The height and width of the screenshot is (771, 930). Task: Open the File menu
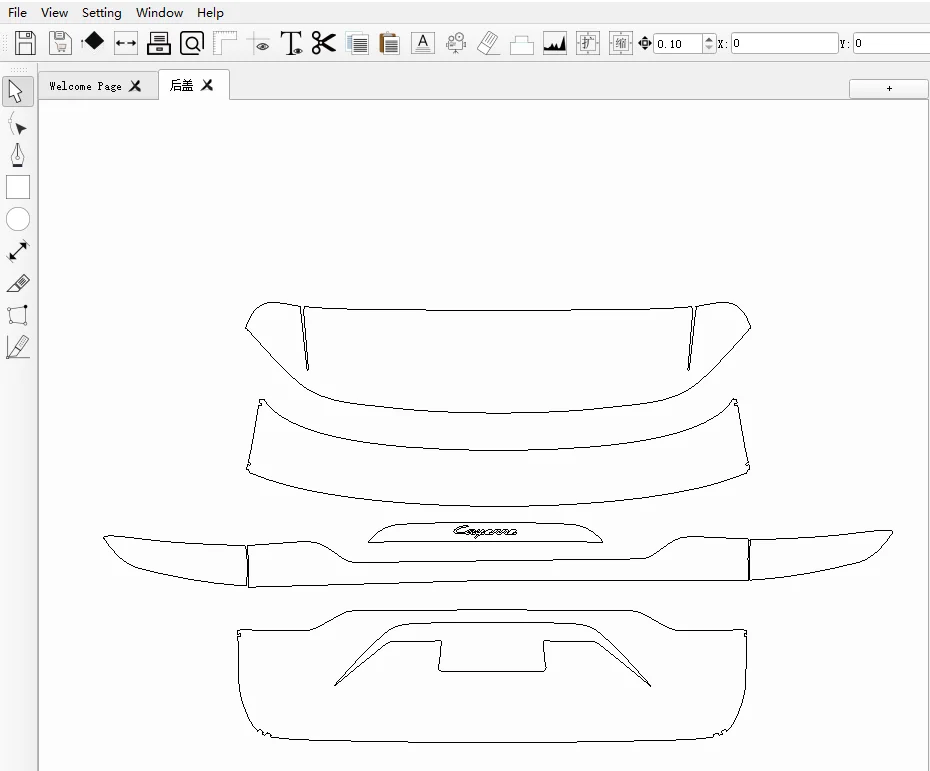[17, 13]
